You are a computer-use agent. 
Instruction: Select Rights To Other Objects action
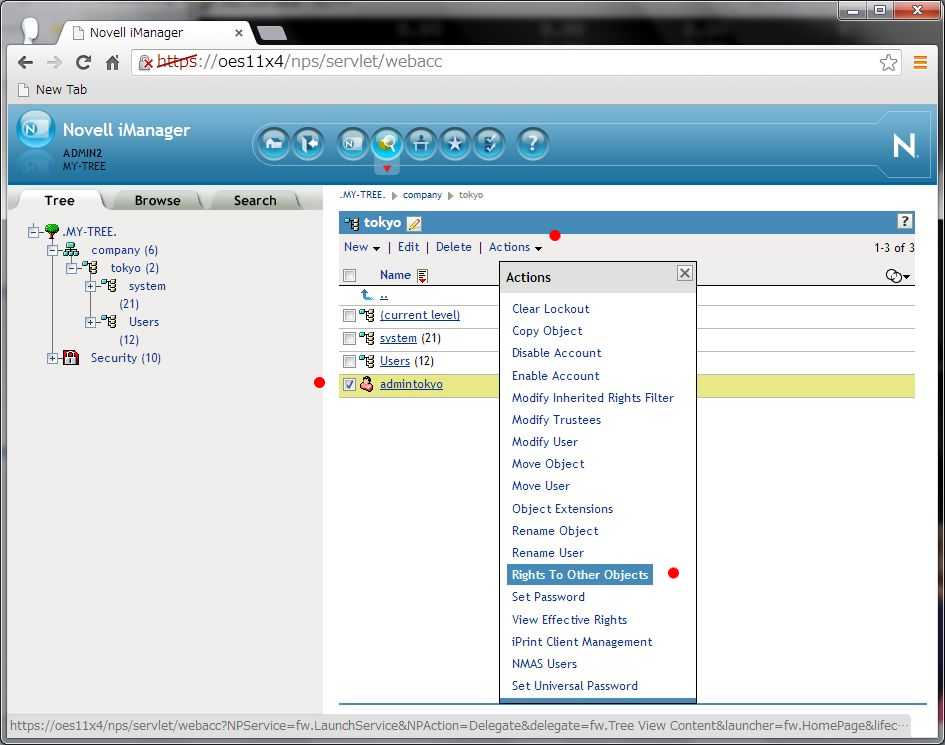click(x=580, y=575)
